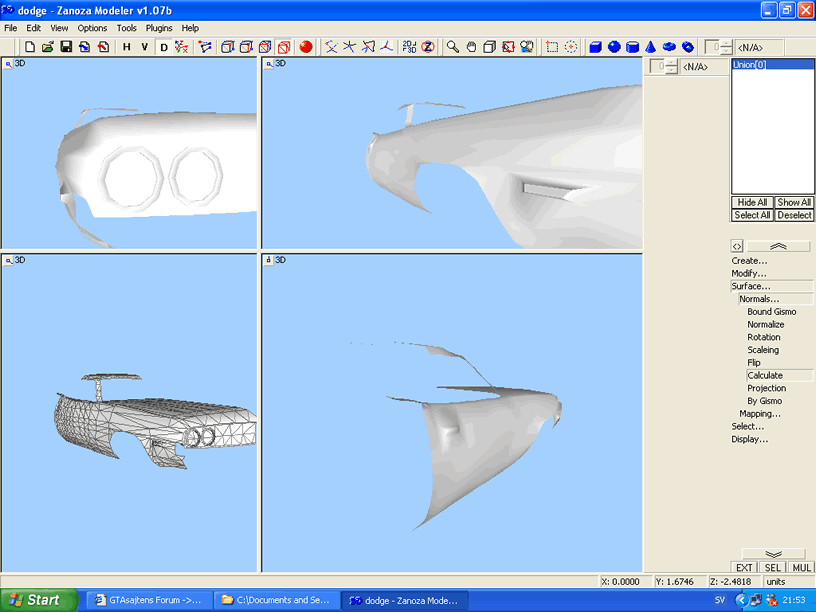This screenshot has width=816, height=612.
Task: Click the red sphere toolbar icon
Action: point(306,47)
